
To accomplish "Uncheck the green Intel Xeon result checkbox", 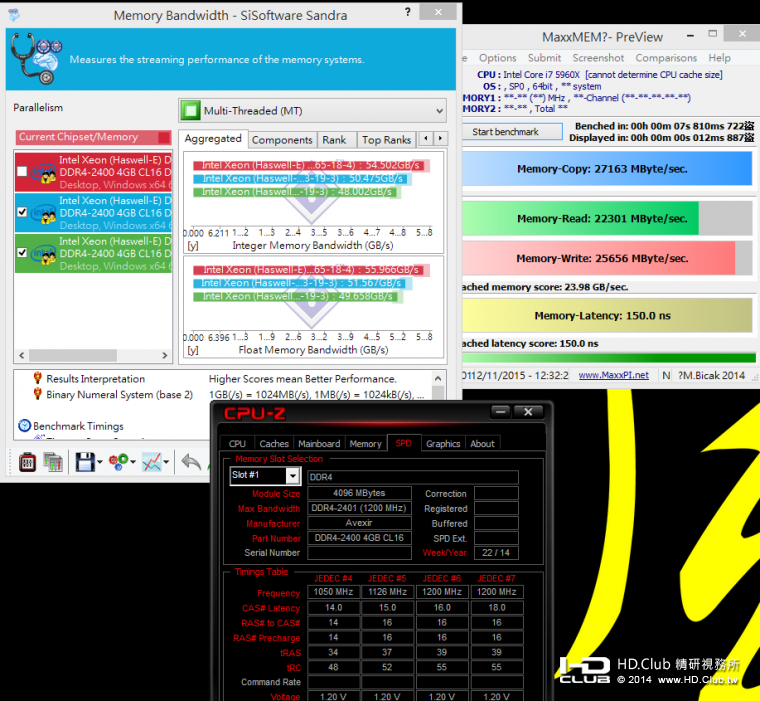I will pyautogui.click(x=22, y=253).
